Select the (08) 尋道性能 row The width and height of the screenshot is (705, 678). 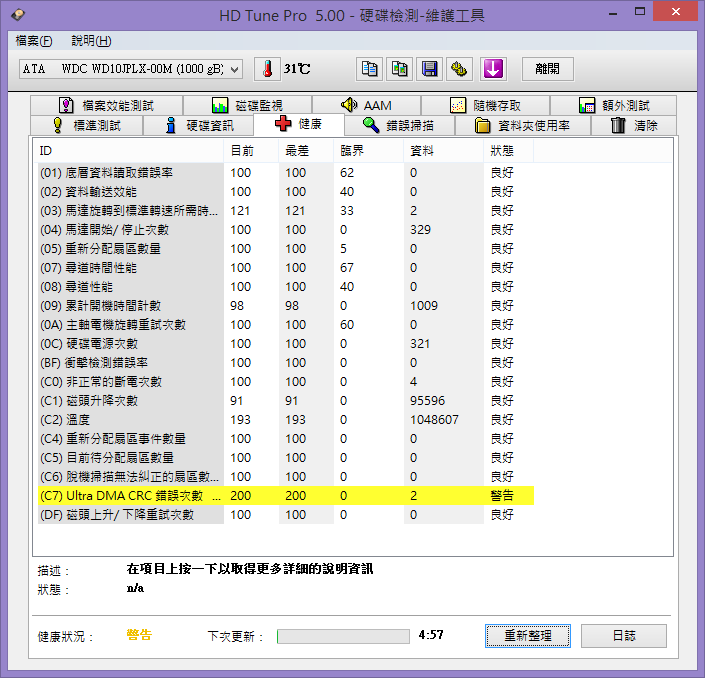pos(286,286)
